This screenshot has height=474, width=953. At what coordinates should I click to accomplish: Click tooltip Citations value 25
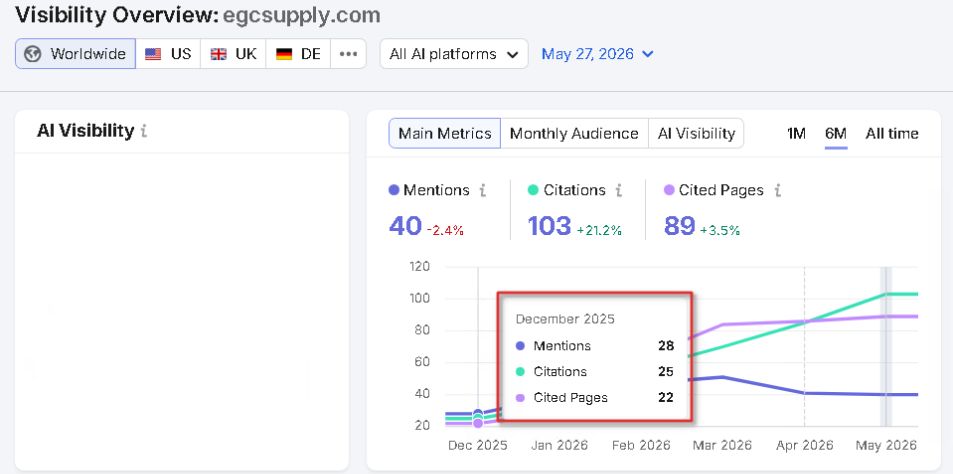point(666,372)
